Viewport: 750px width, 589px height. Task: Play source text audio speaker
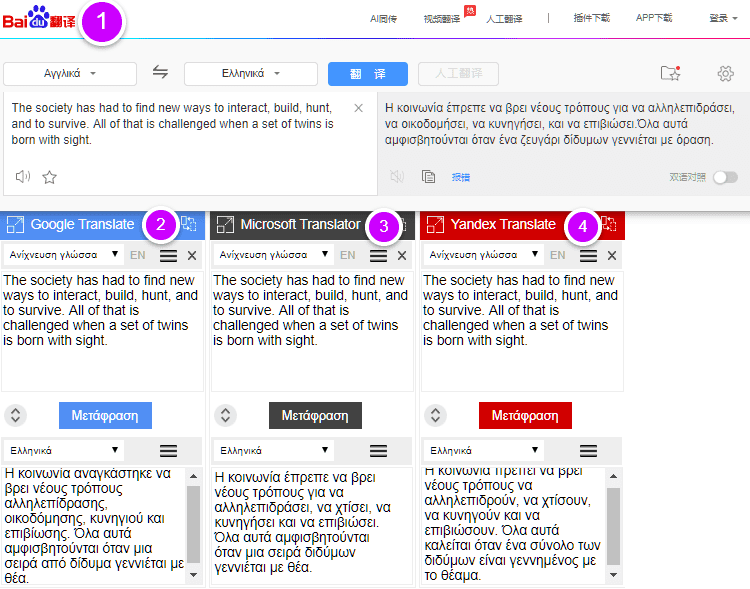pyautogui.click(x=22, y=177)
